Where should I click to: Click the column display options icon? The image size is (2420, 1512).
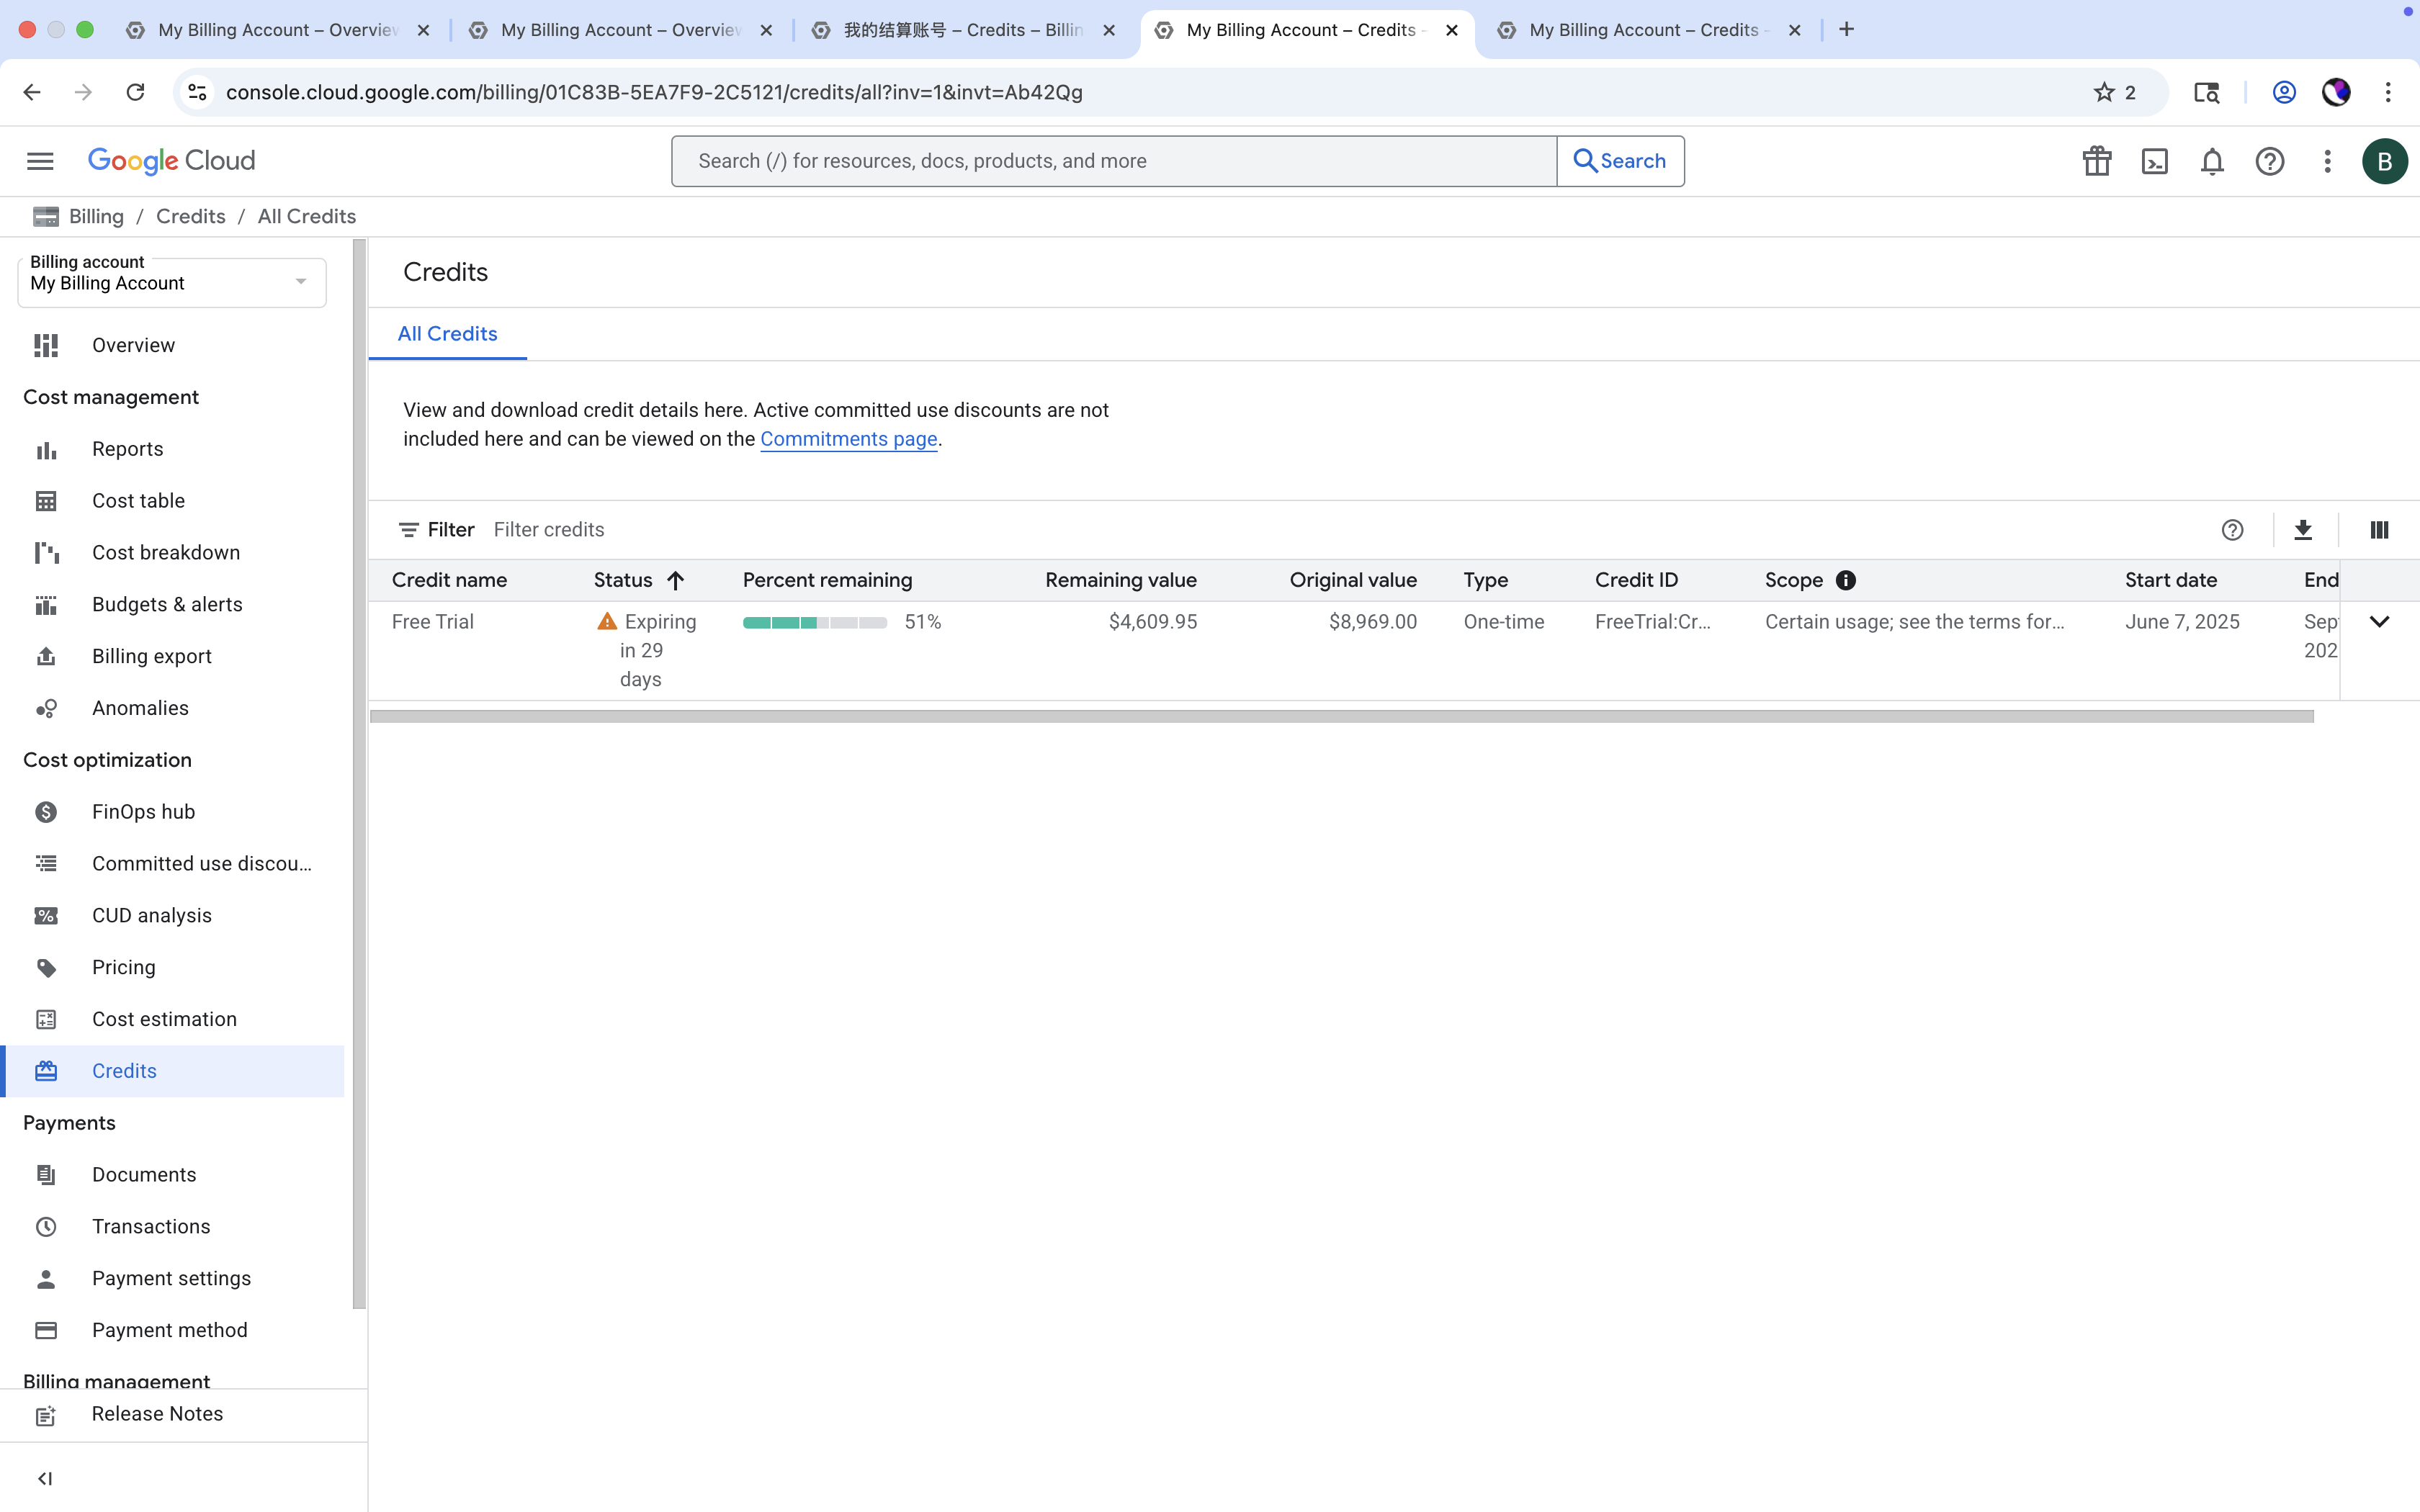pos(2378,529)
